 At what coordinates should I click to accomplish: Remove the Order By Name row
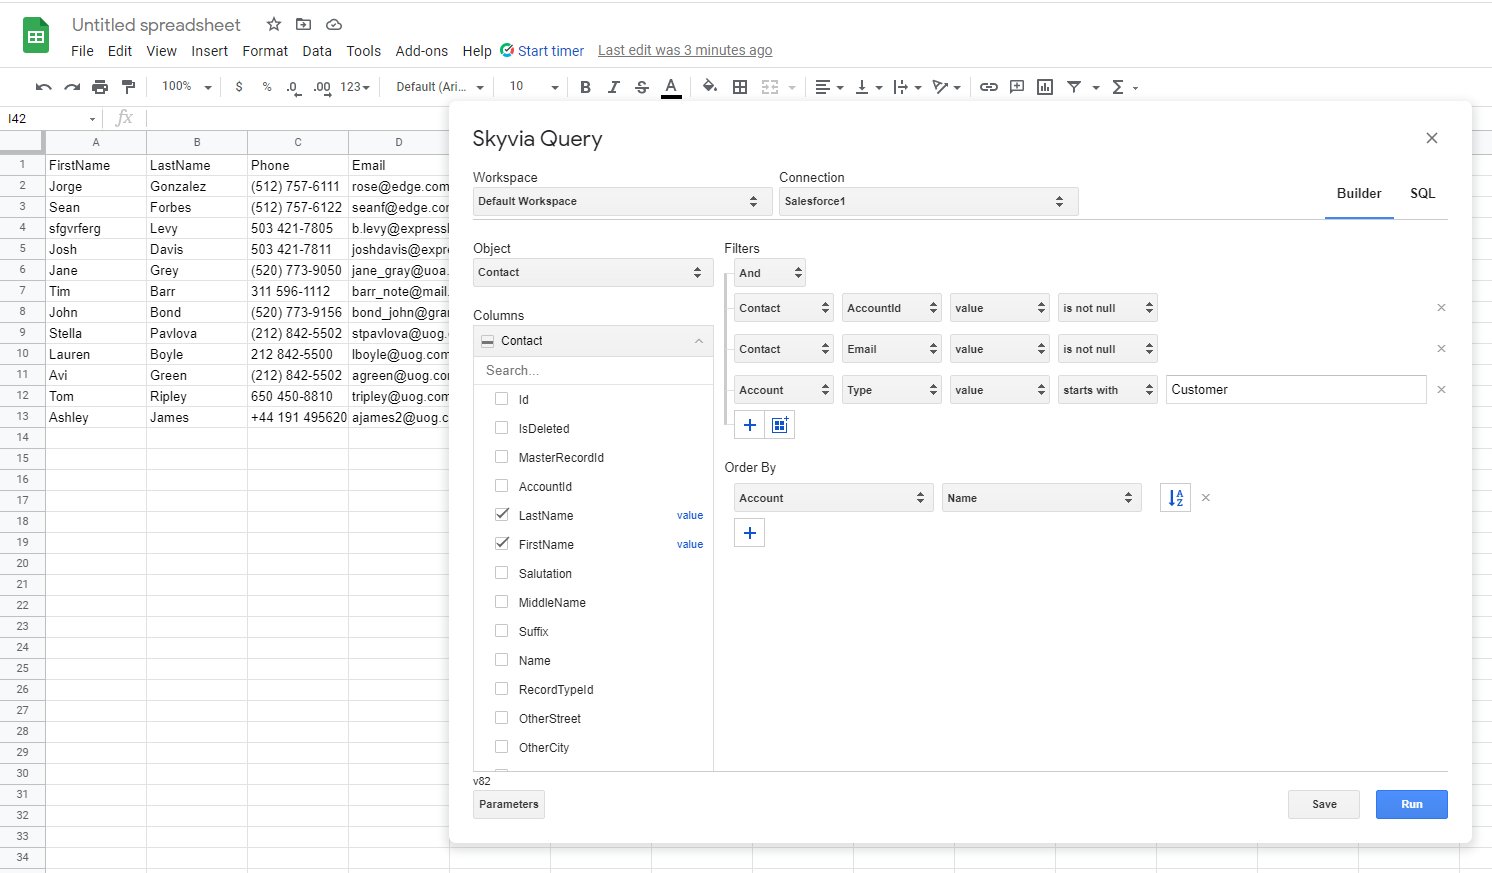pyautogui.click(x=1206, y=498)
